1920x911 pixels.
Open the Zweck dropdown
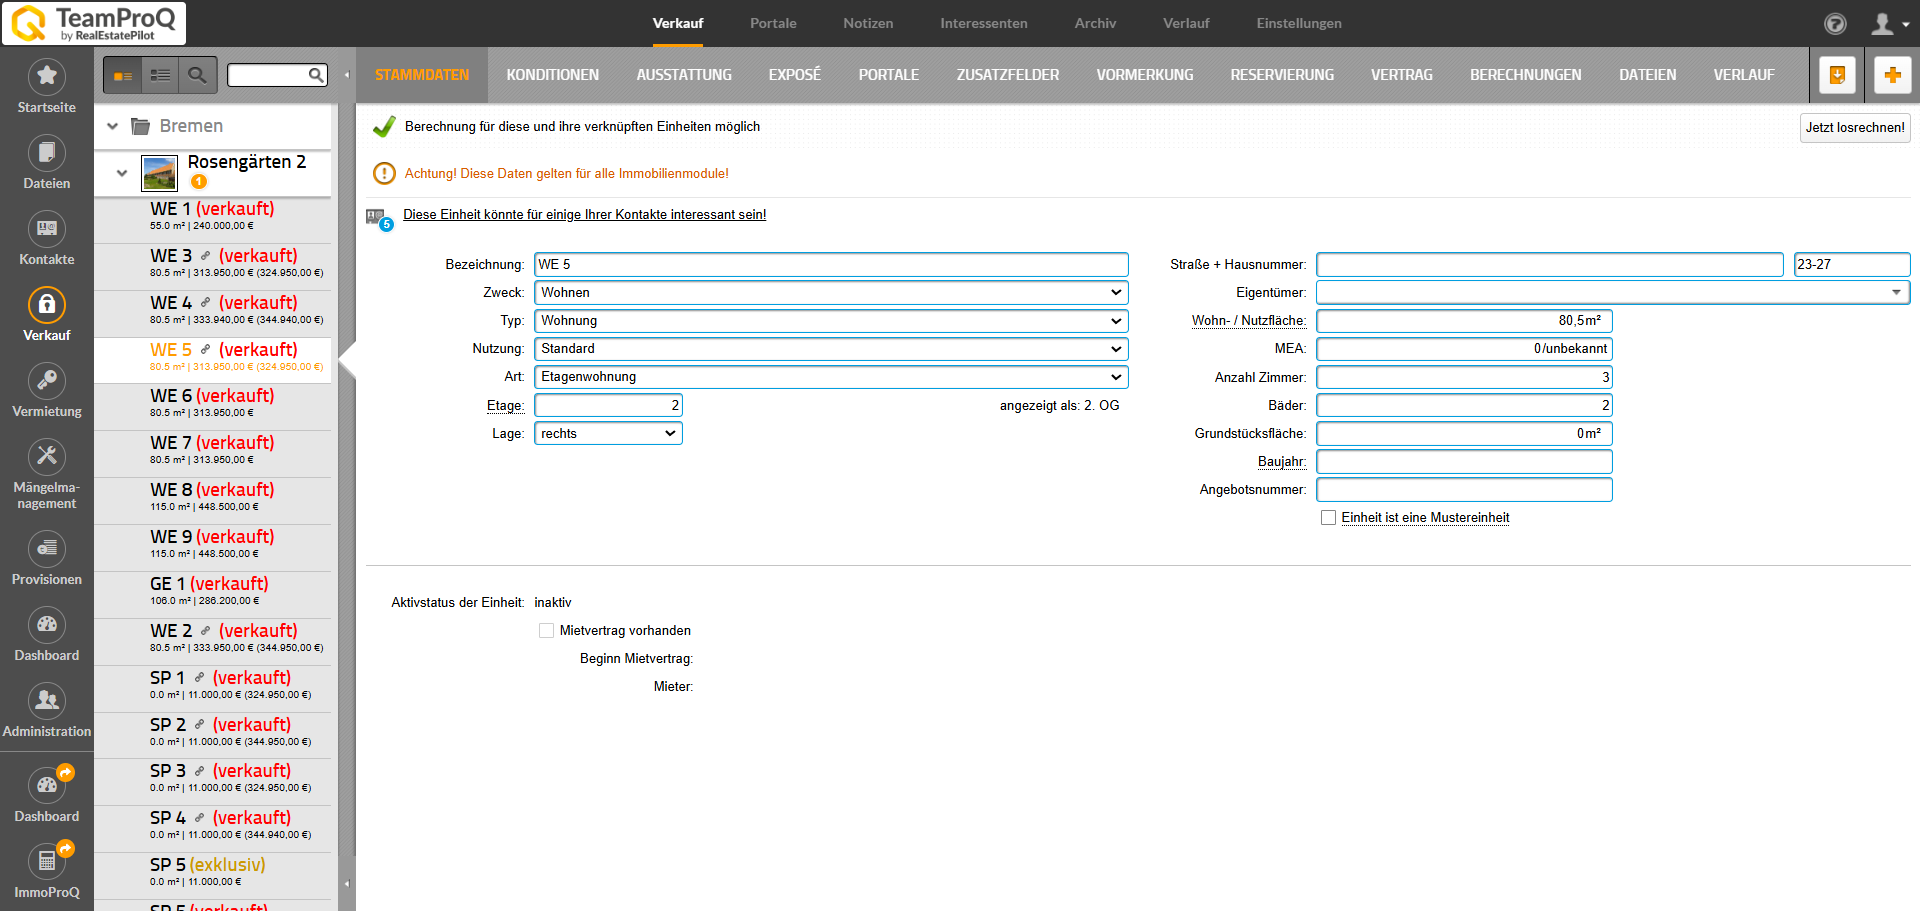tap(830, 293)
